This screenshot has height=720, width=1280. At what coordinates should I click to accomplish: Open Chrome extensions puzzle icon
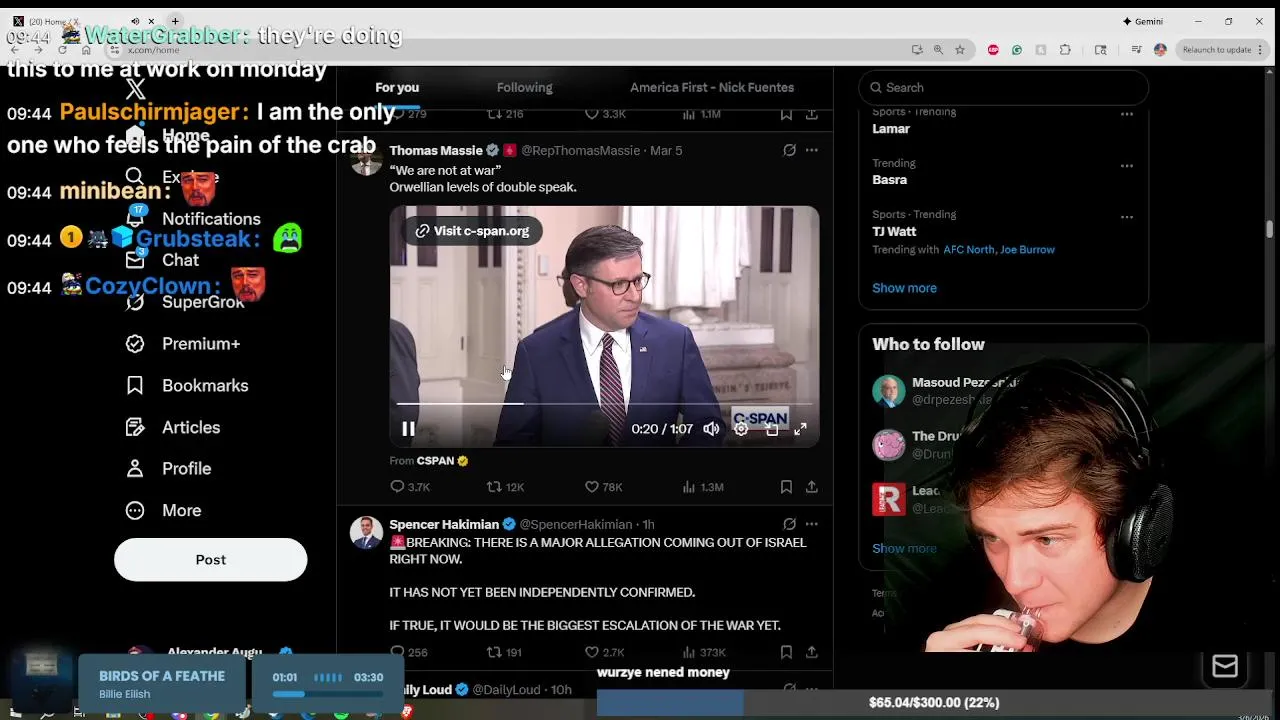pos(1065,50)
